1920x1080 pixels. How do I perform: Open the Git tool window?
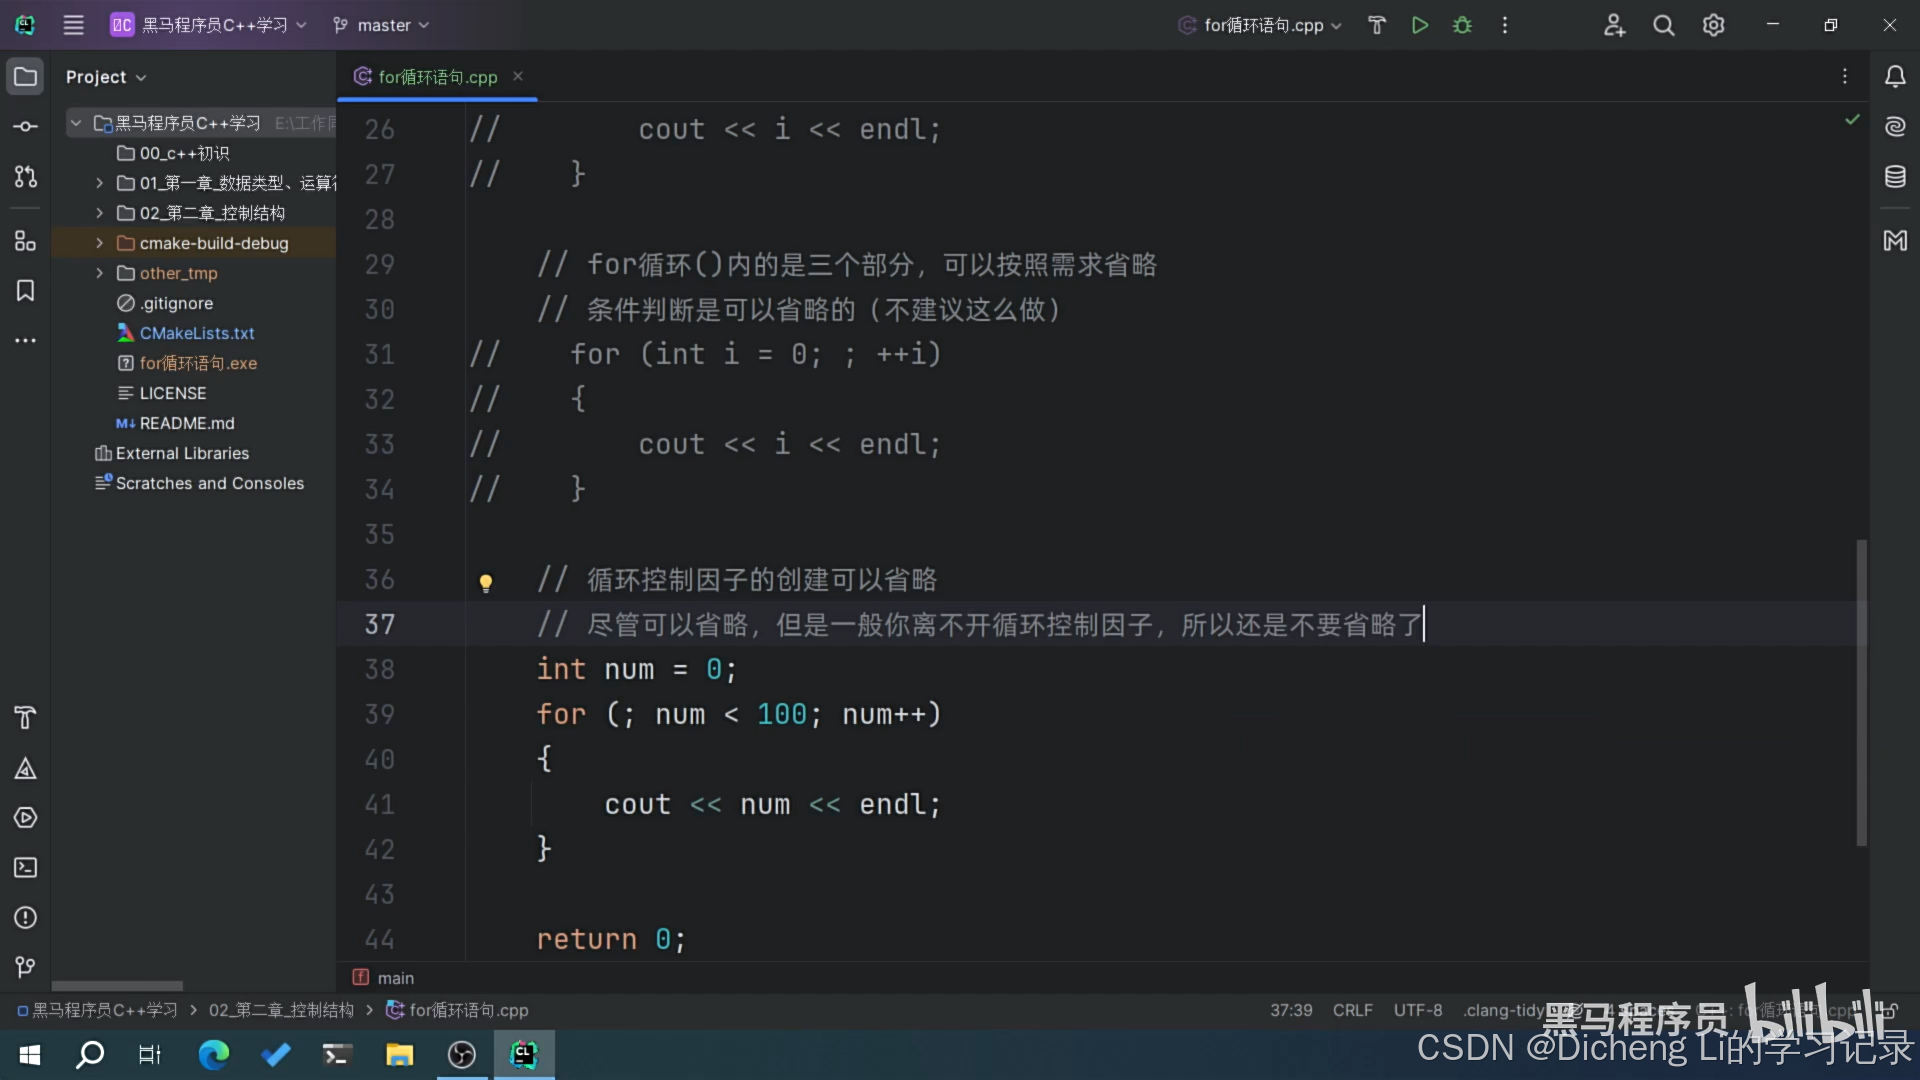pos(25,967)
